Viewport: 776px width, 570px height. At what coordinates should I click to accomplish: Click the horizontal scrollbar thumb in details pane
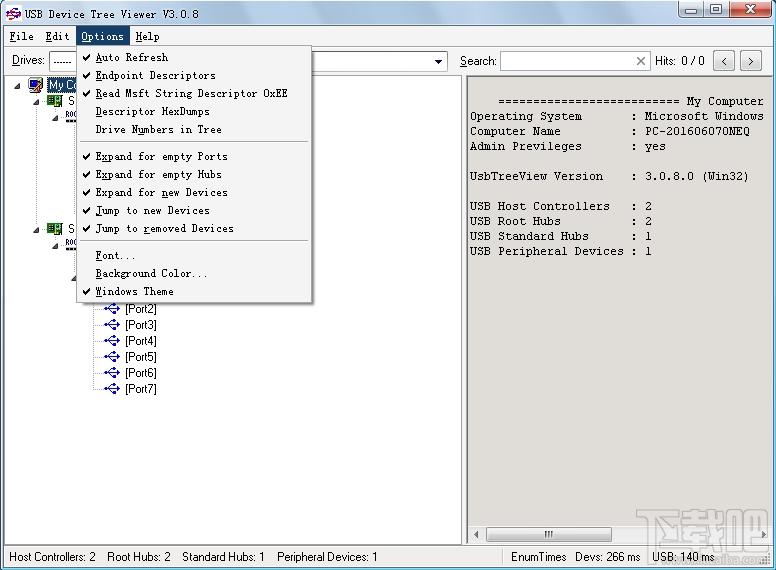point(549,534)
